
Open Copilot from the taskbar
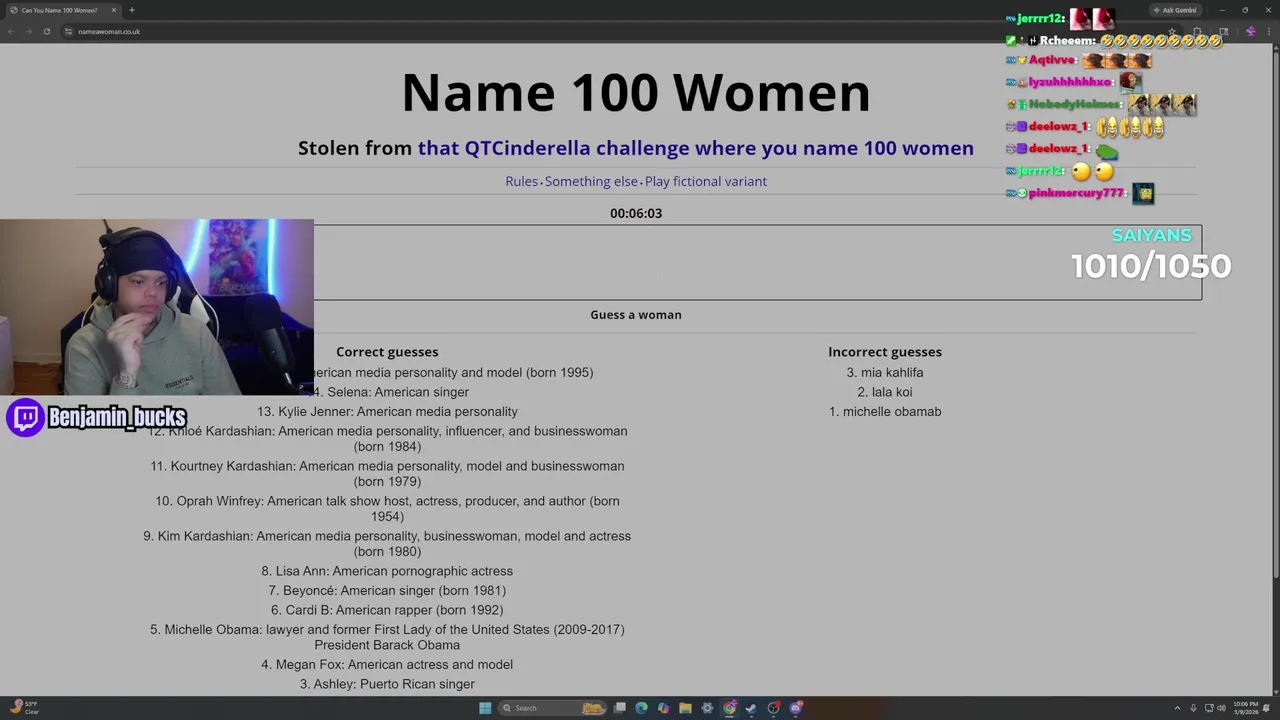click(x=663, y=708)
